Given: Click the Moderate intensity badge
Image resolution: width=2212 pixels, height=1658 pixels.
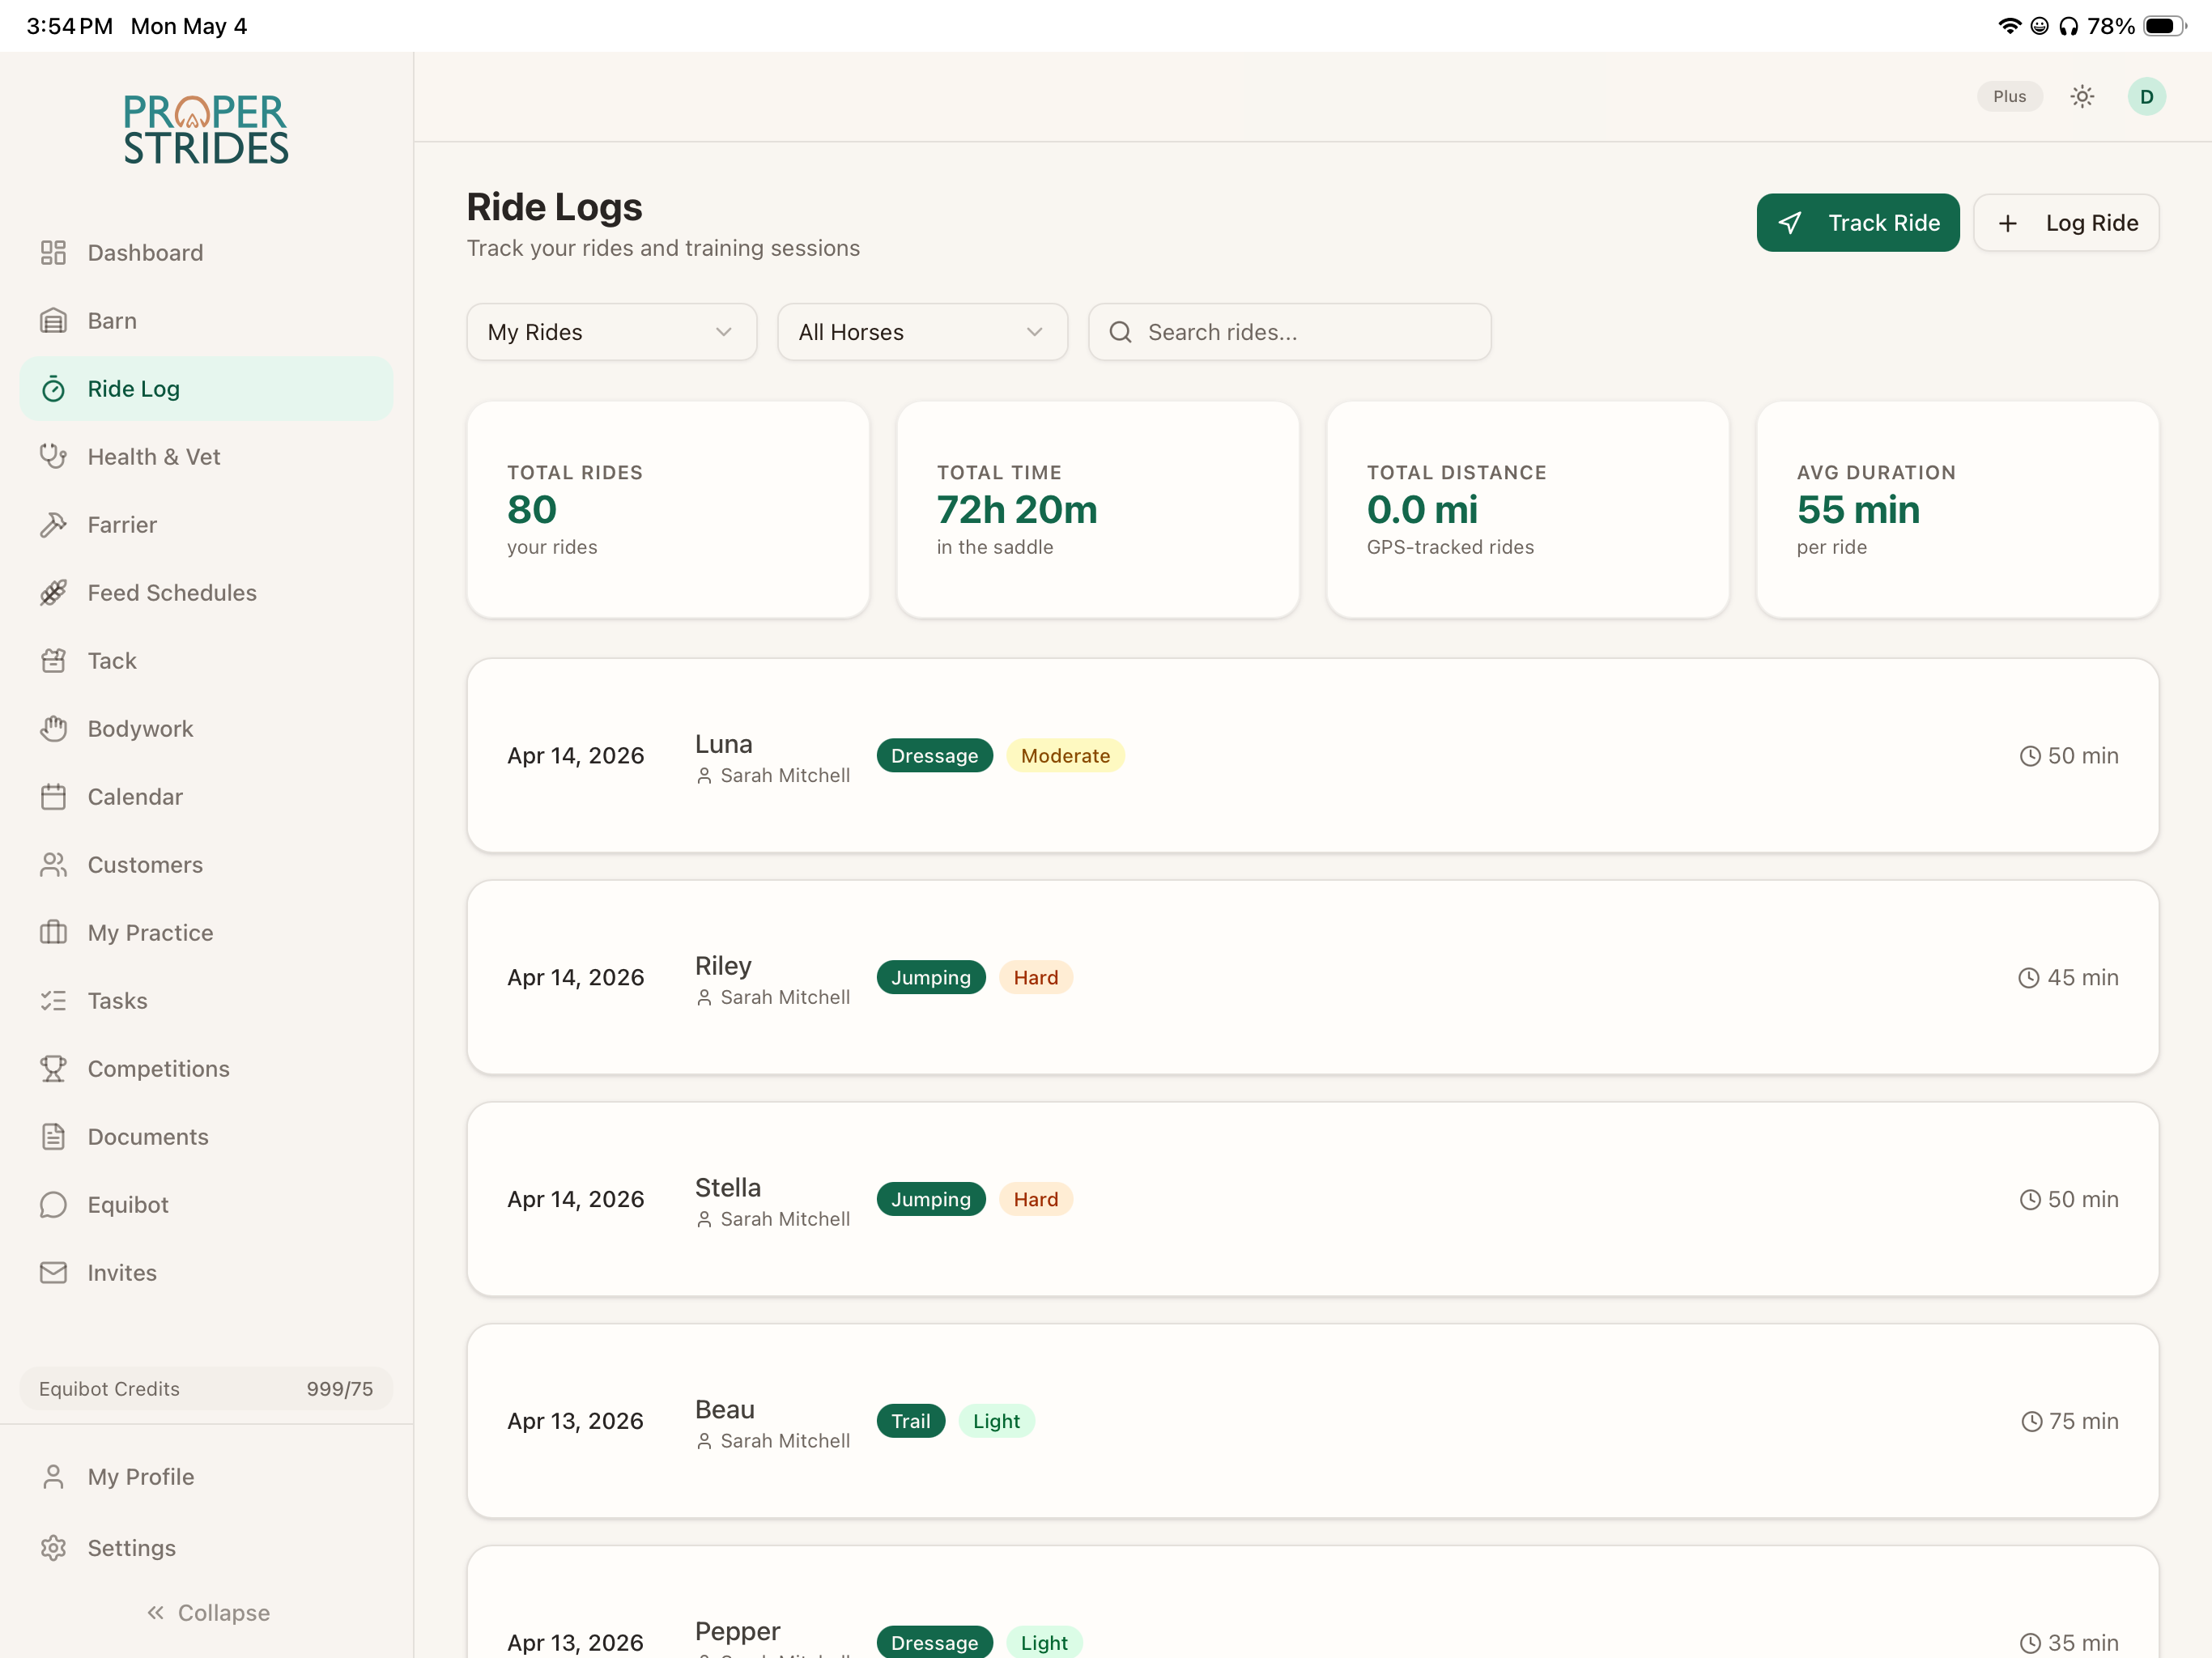Looking at the screenshot, I should [x=1065, y=755].
